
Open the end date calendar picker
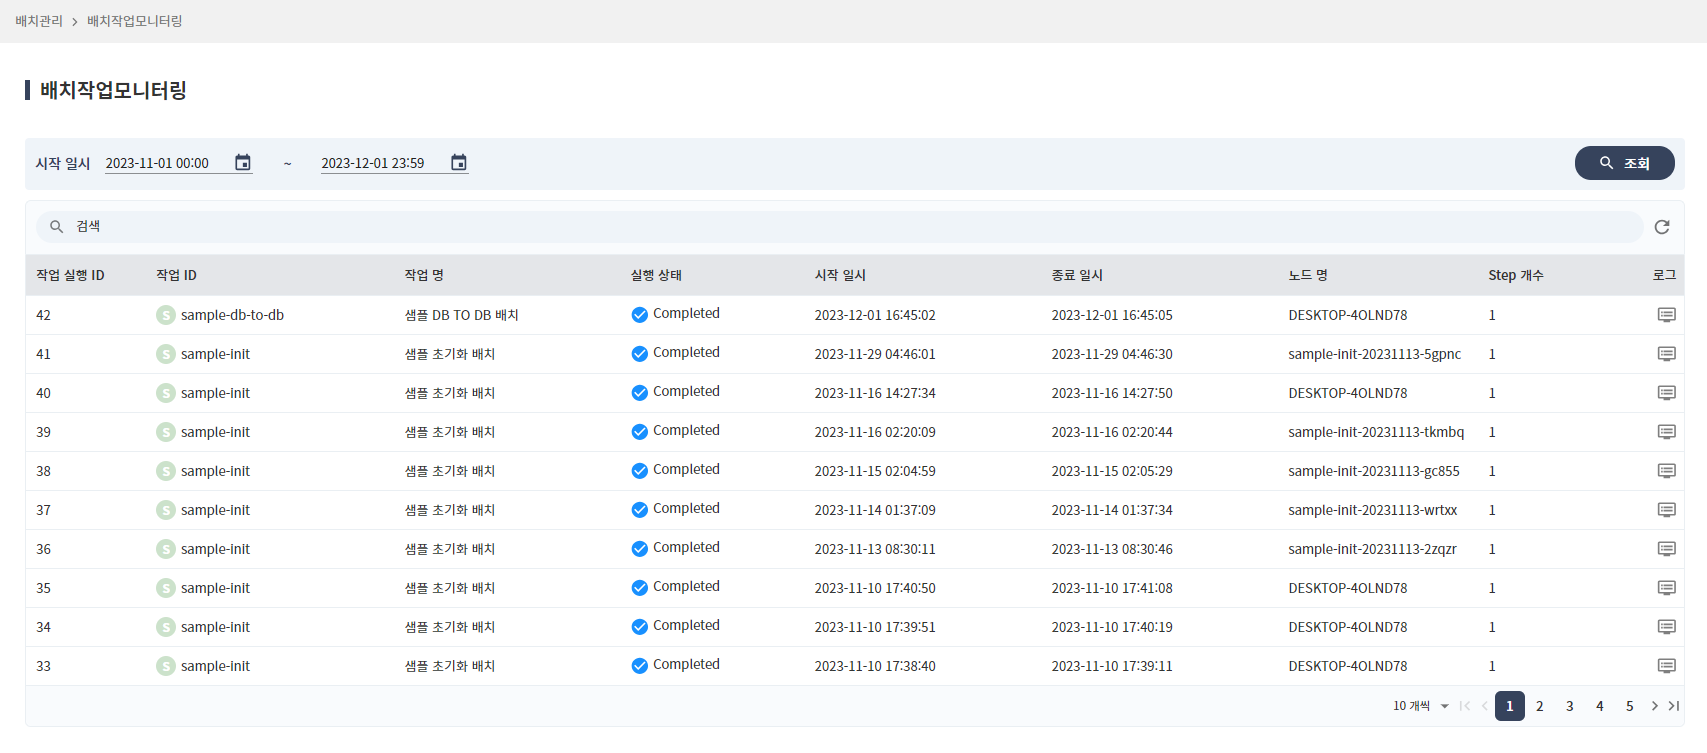[x=458, y=163]
